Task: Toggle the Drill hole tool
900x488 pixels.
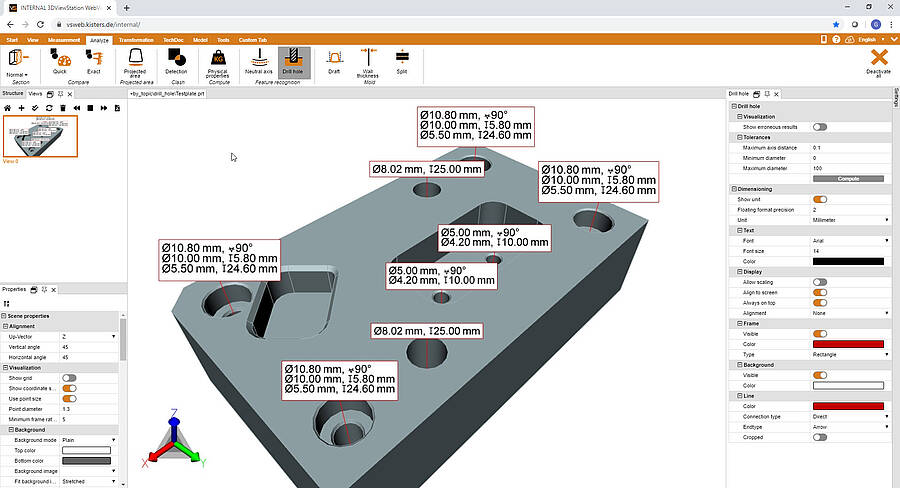Action: click(293, 62)
